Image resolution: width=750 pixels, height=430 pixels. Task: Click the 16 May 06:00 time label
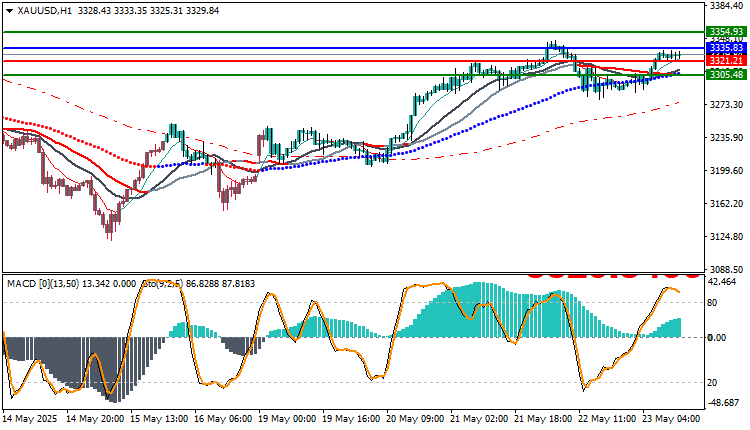pos(223,419)
